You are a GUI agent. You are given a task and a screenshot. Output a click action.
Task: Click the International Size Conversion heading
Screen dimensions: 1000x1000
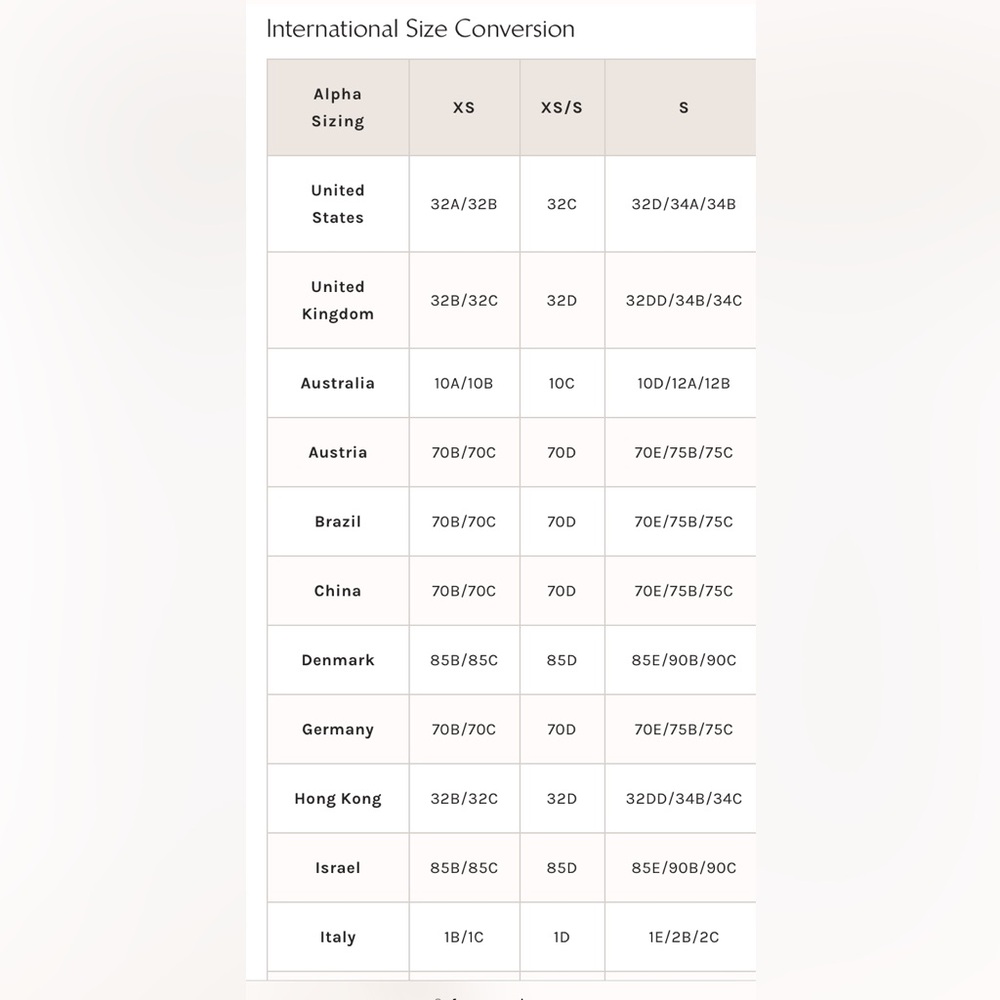point(420,29)
